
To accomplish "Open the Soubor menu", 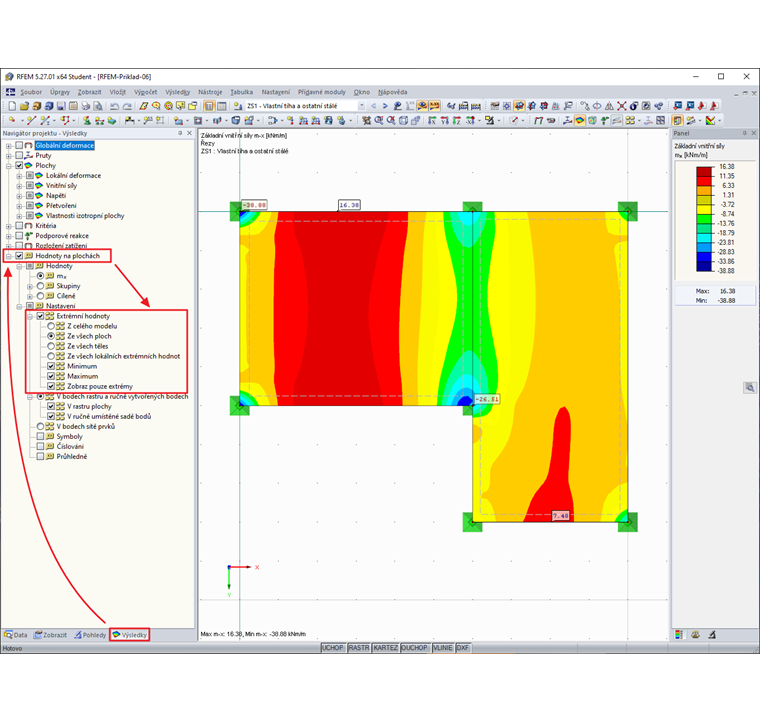I will tap(31, 92).
